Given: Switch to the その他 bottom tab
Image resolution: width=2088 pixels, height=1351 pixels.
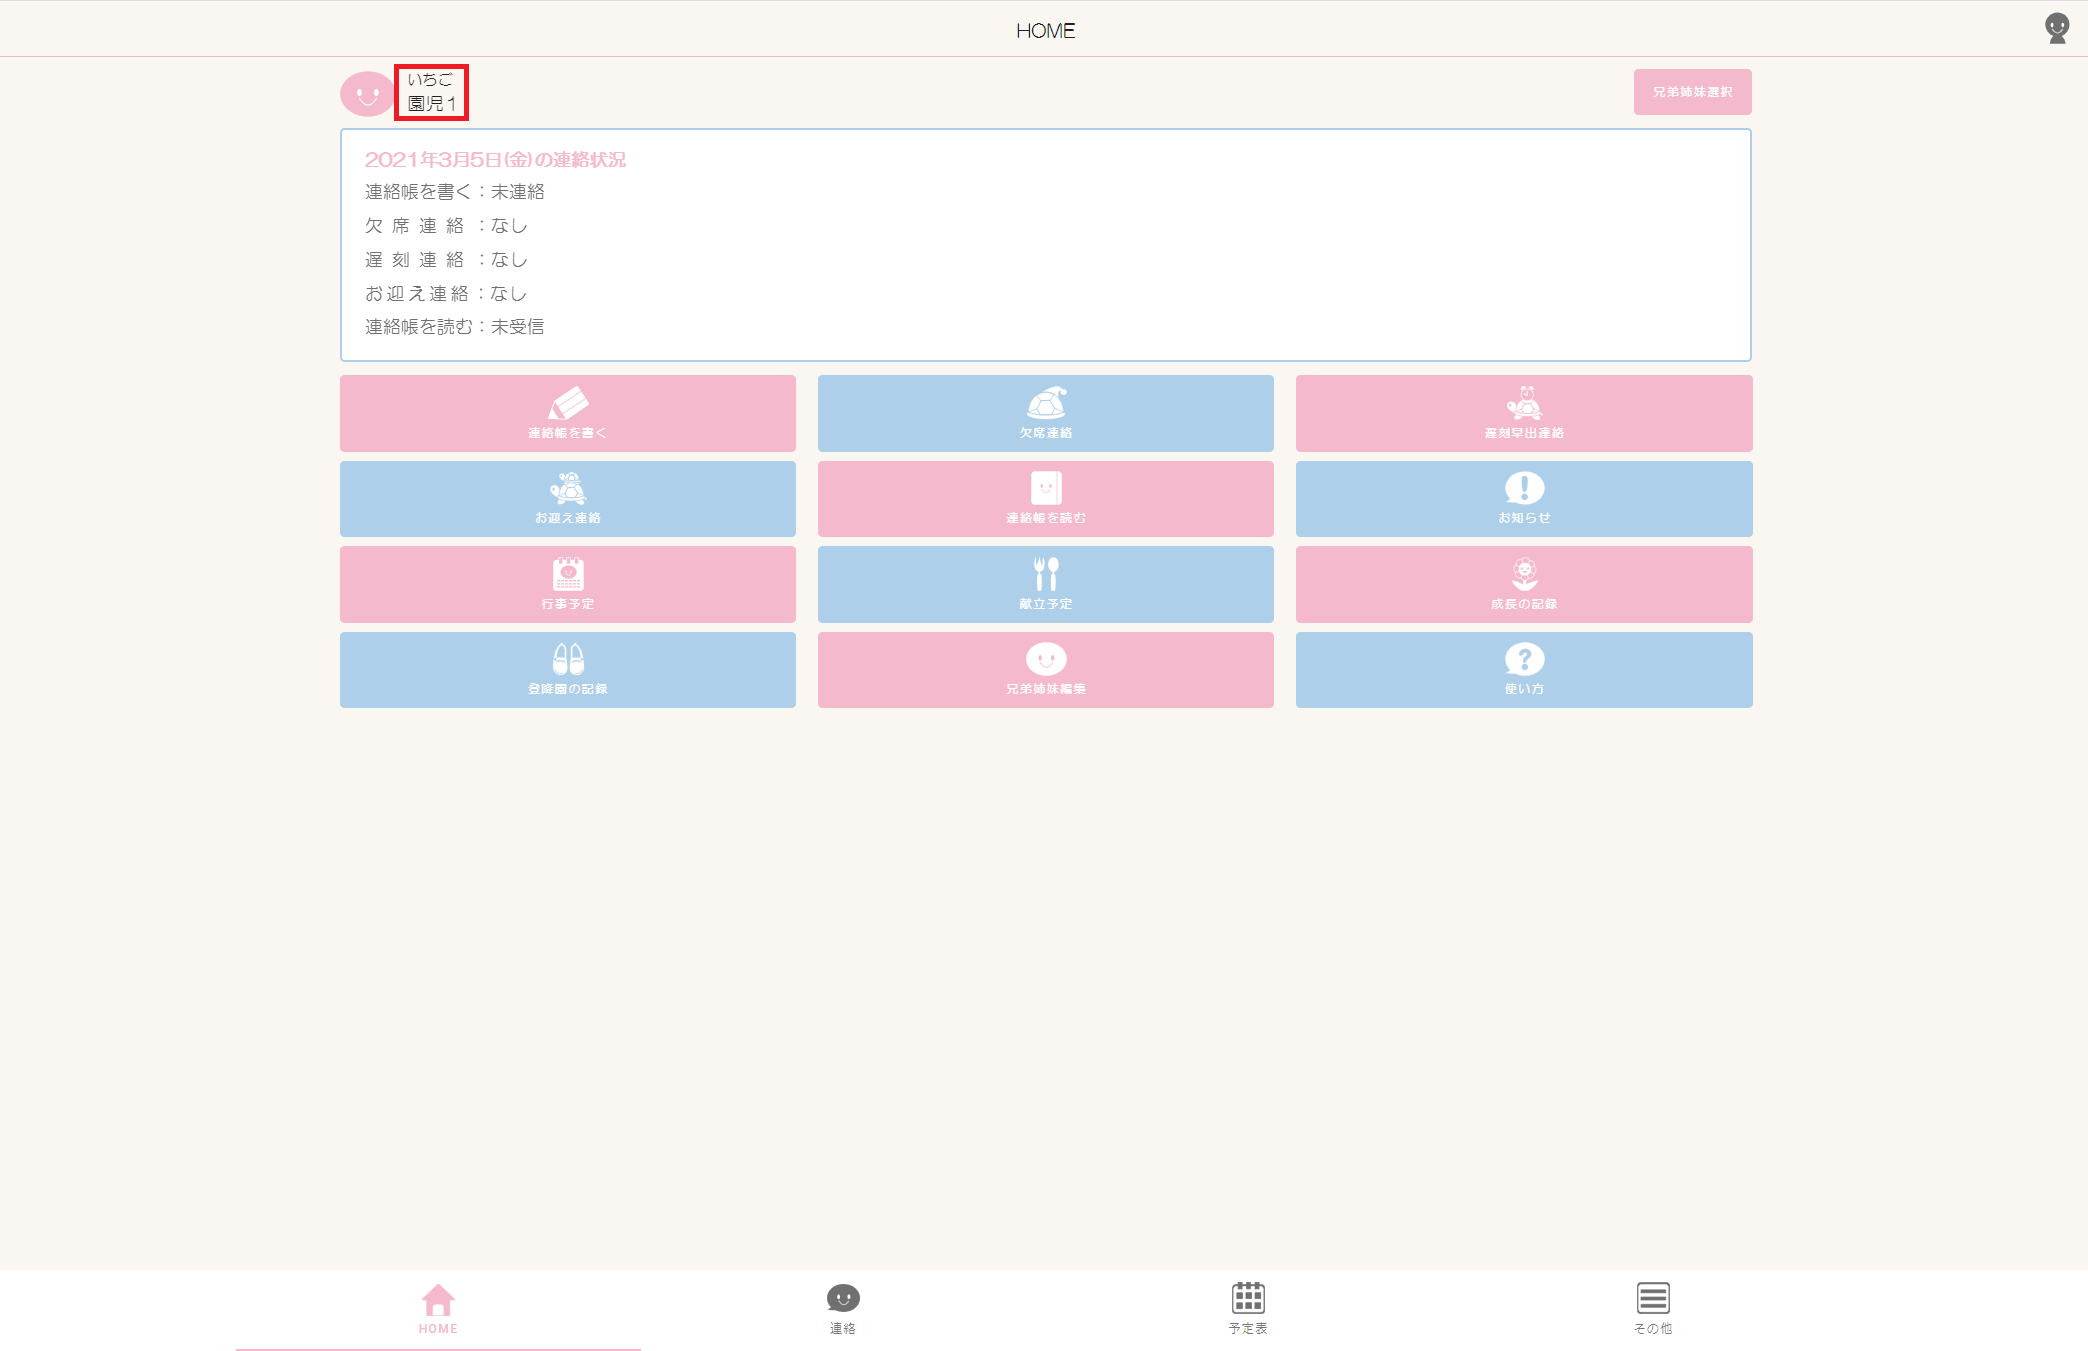Looking at the screenshot, I should click(1653, 1309).
